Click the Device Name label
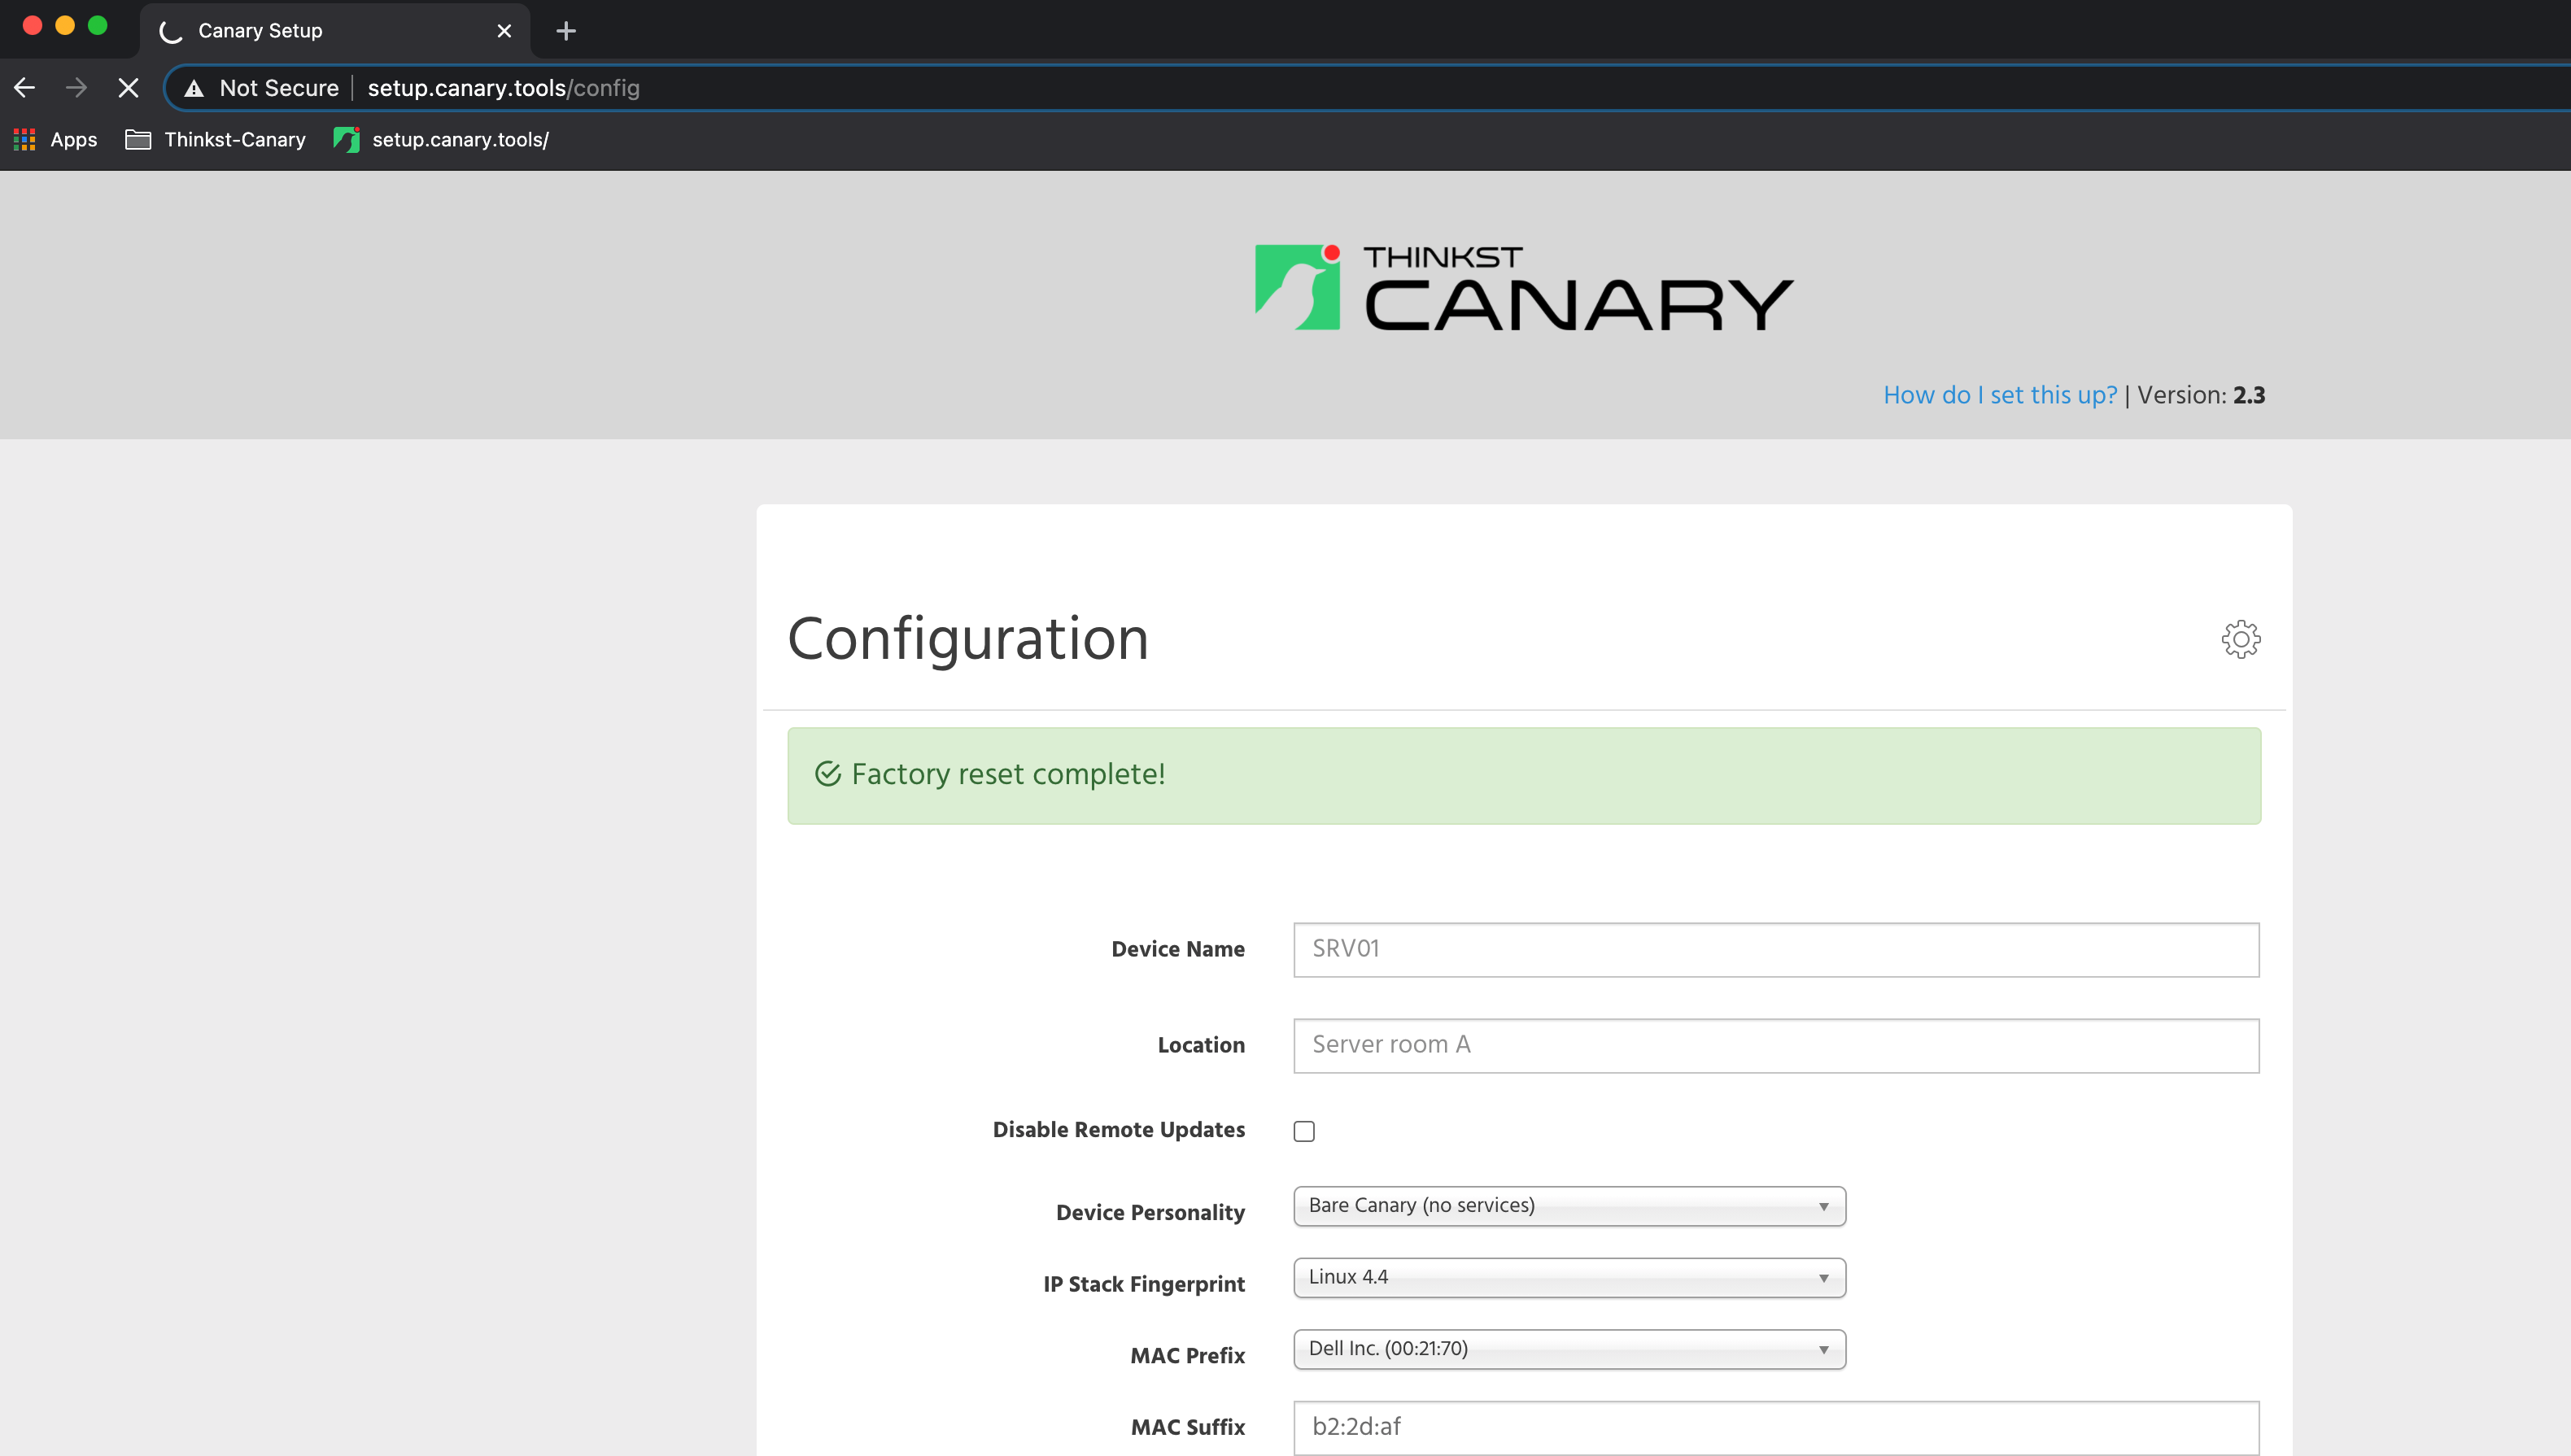Viewport: 2571px width, 1456px height. [1178, 949]
